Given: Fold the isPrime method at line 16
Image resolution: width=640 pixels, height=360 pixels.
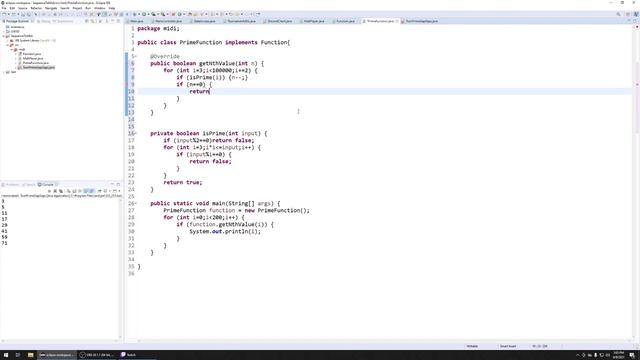Looking at the screenshot, I should coord(136,133).
